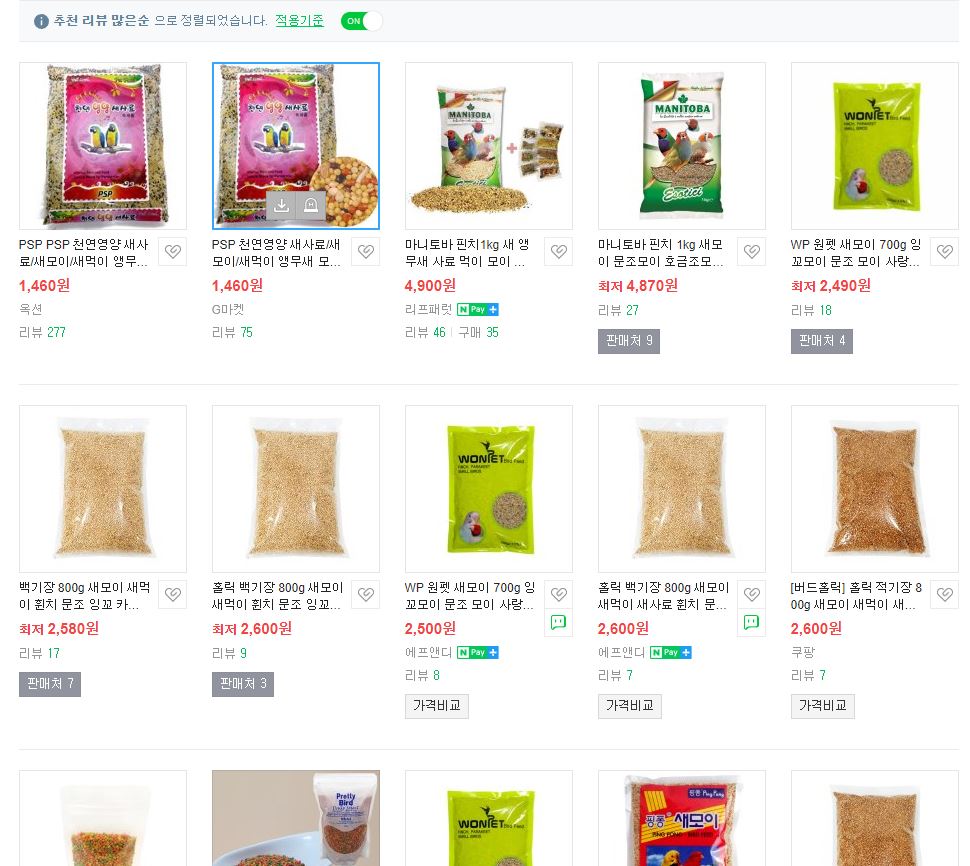Expand 판매처 4 sellers for WP 원펫
The image size is (970, 866).
[822, 341]
